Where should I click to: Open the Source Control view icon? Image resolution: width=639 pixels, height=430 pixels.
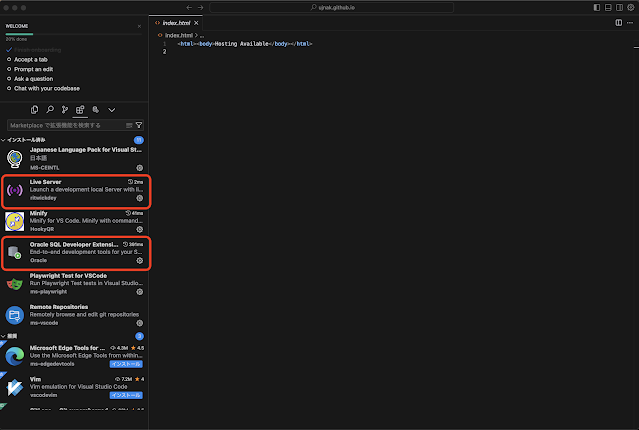(x=65, y=110)
